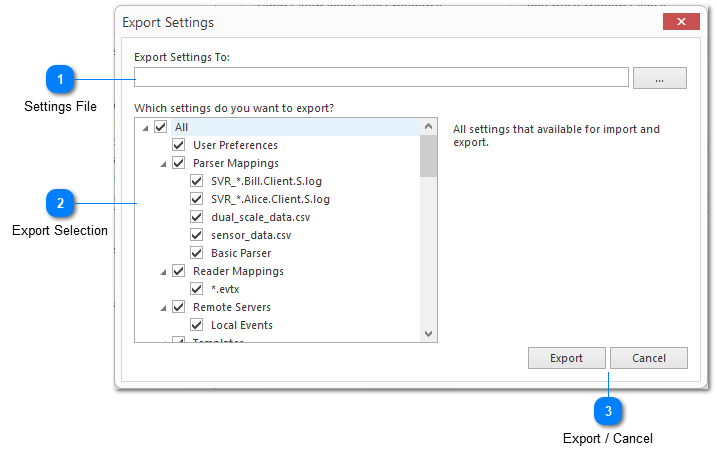Image resolution: width=717 pixels, height=462 pixels.
Task: Select the Reader Mappings label
Action: click(x=238, y=271)
